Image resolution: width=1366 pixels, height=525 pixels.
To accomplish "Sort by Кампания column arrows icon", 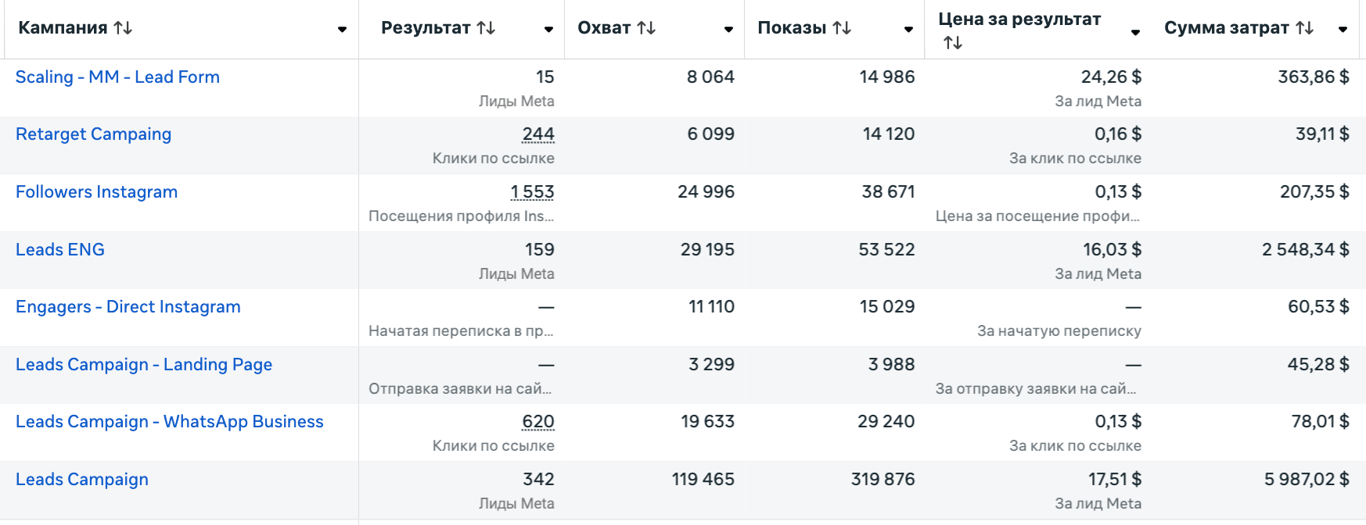I will click(x=123, y=28).
